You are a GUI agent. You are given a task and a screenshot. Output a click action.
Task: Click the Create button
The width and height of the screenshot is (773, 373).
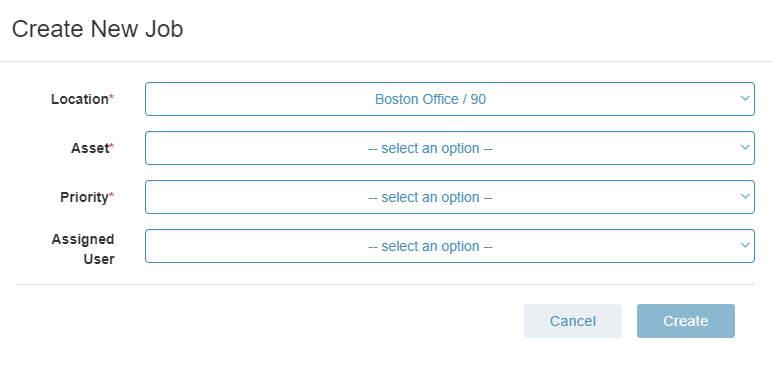pos(686,321)
